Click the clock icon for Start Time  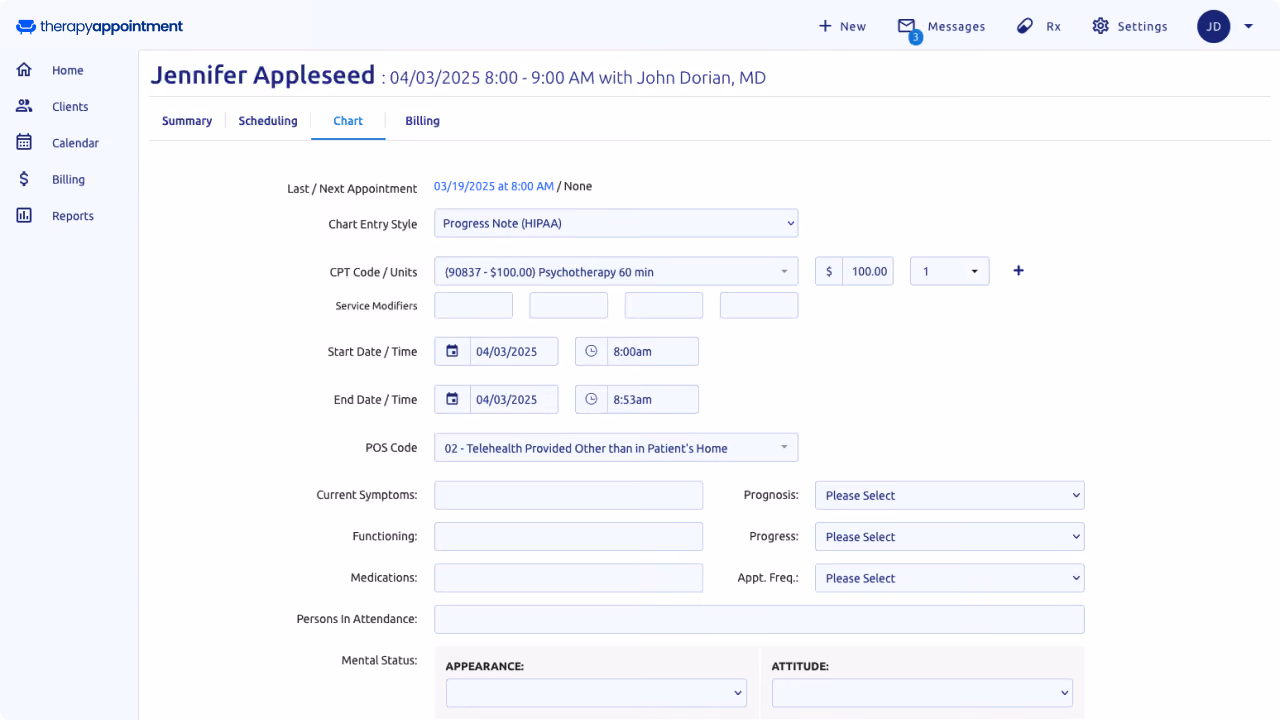click(x=591, y=351)
